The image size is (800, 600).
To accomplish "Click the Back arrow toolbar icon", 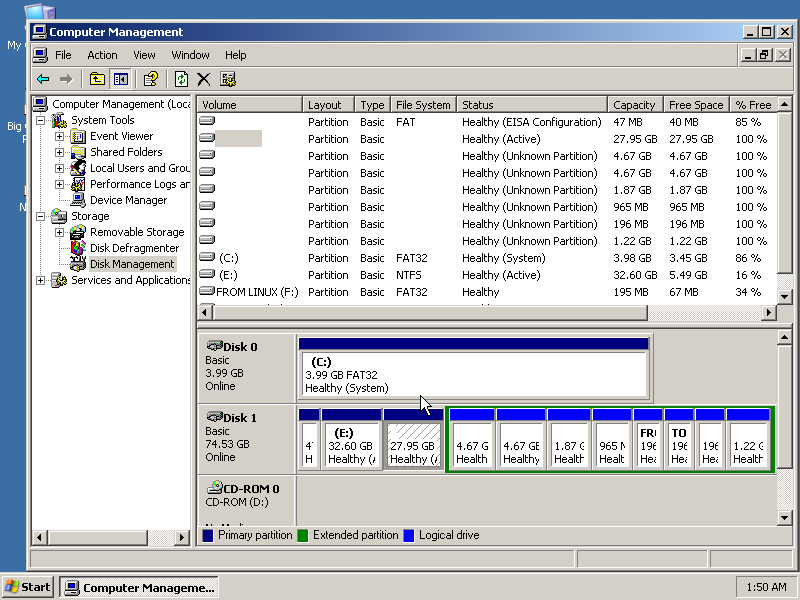I will (43, 79).
